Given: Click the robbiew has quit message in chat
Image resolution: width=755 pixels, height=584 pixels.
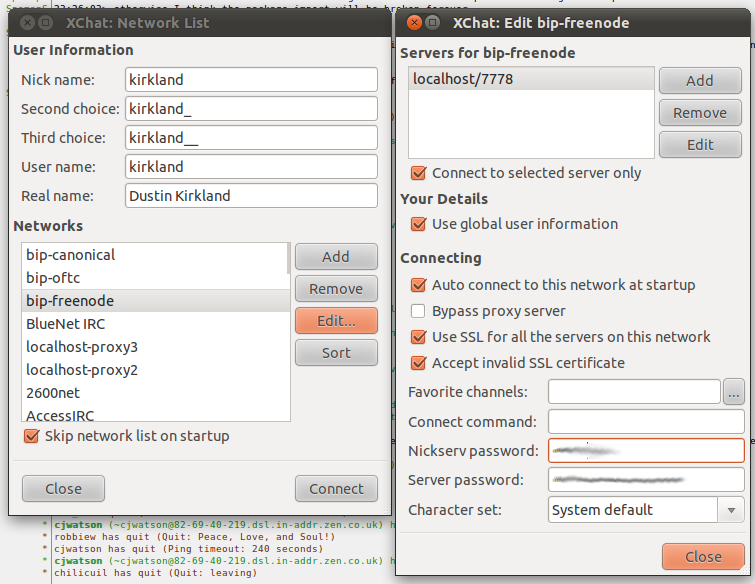Looking at the screenshot, I should (x=194, y=537).
